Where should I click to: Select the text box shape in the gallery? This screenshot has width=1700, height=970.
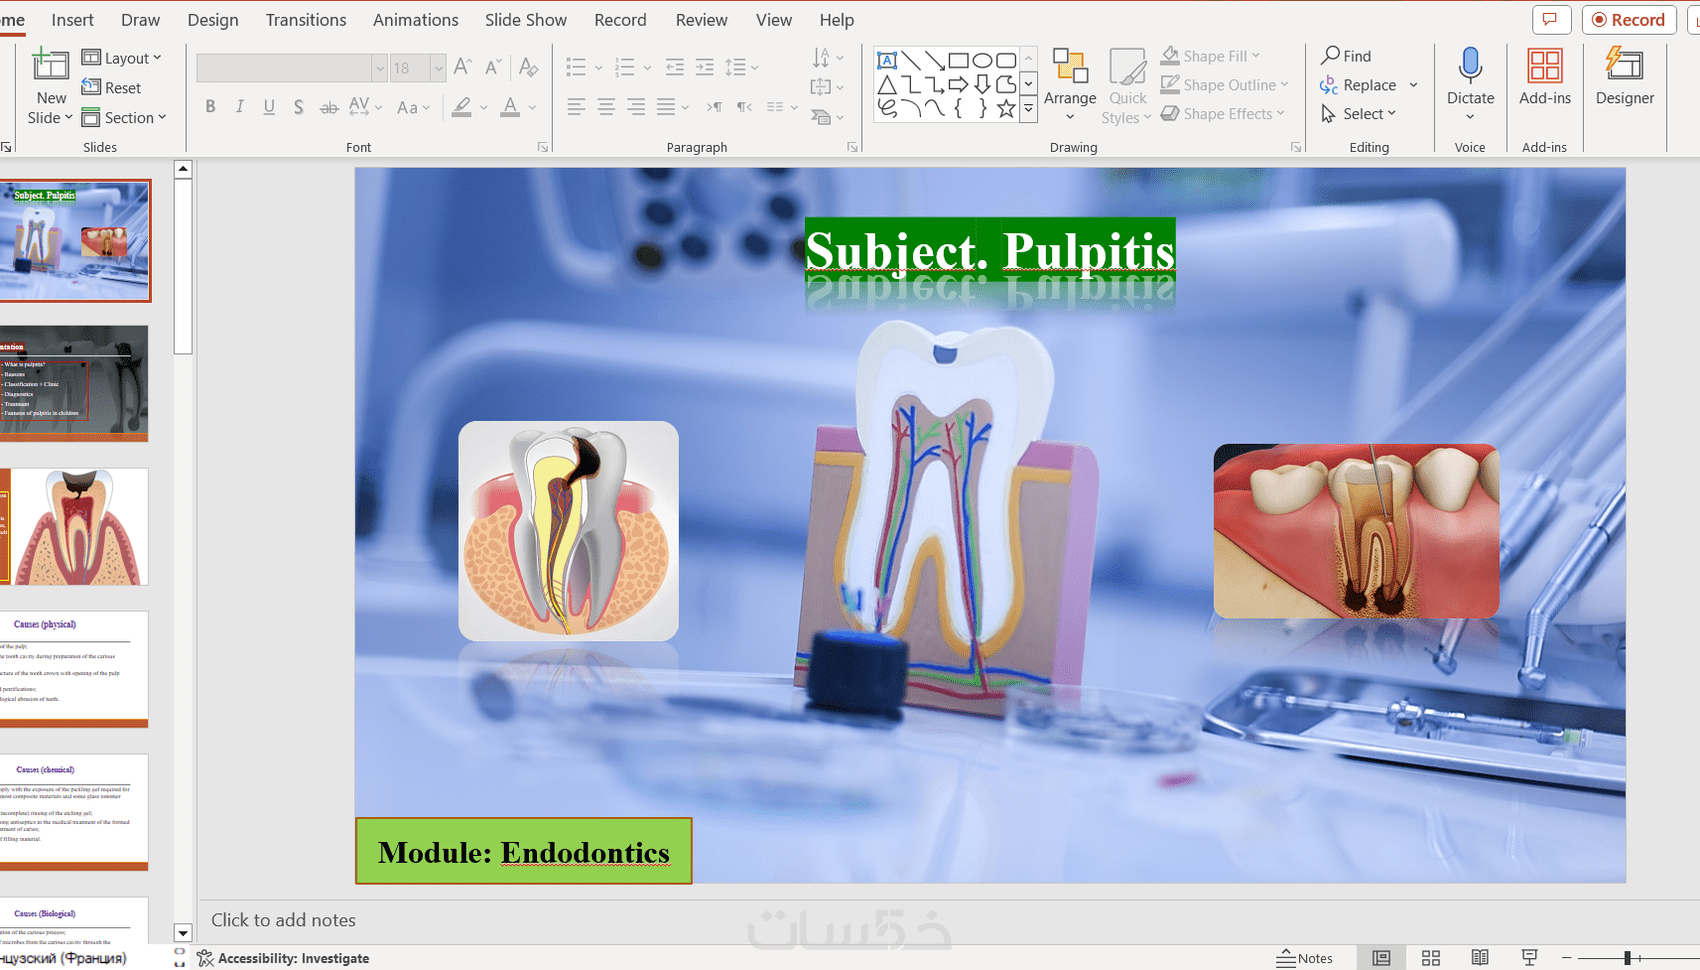[887, 60]
